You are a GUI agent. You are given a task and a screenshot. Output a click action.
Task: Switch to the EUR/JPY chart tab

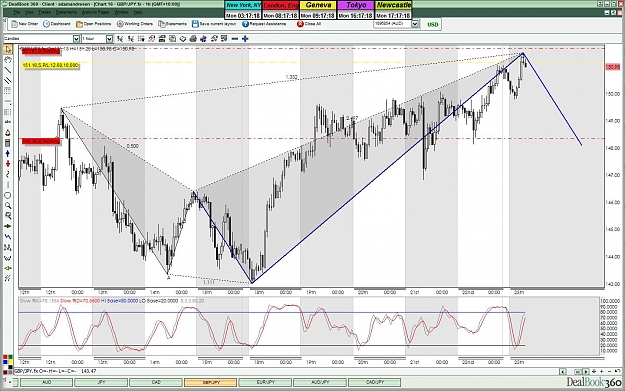[x=265, y=382]
